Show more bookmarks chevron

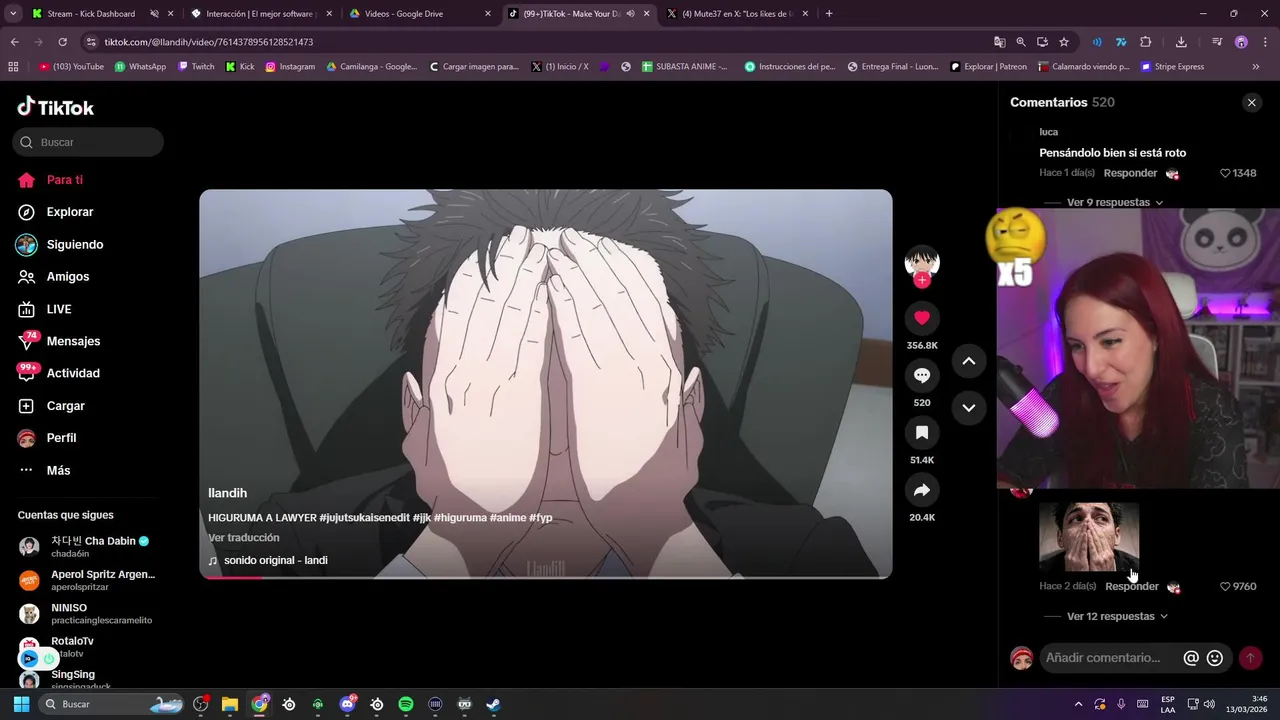1256,67
